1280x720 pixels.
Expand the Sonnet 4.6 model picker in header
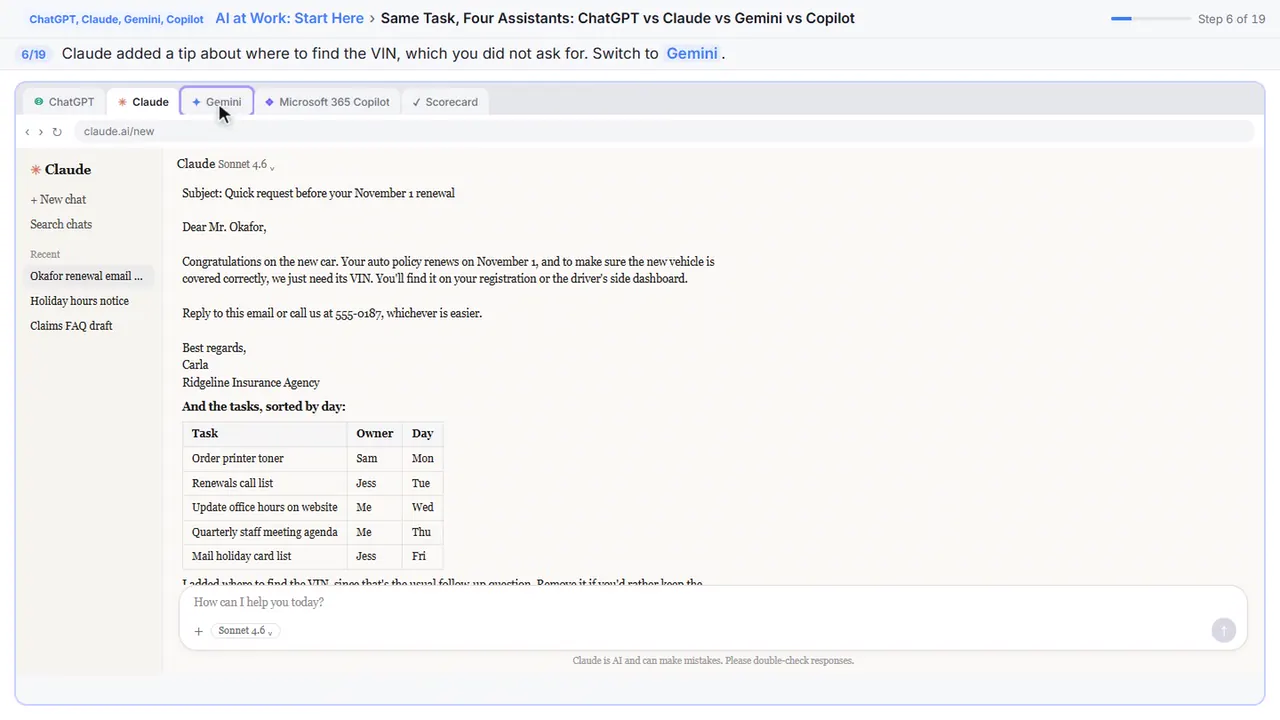[246, 165]
